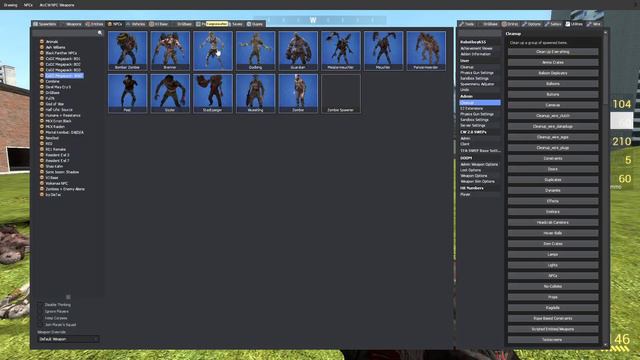Click the Ammo Crates cleanup button
The width and height of the screenshot is (640, 360).
[x=553, y=62]
